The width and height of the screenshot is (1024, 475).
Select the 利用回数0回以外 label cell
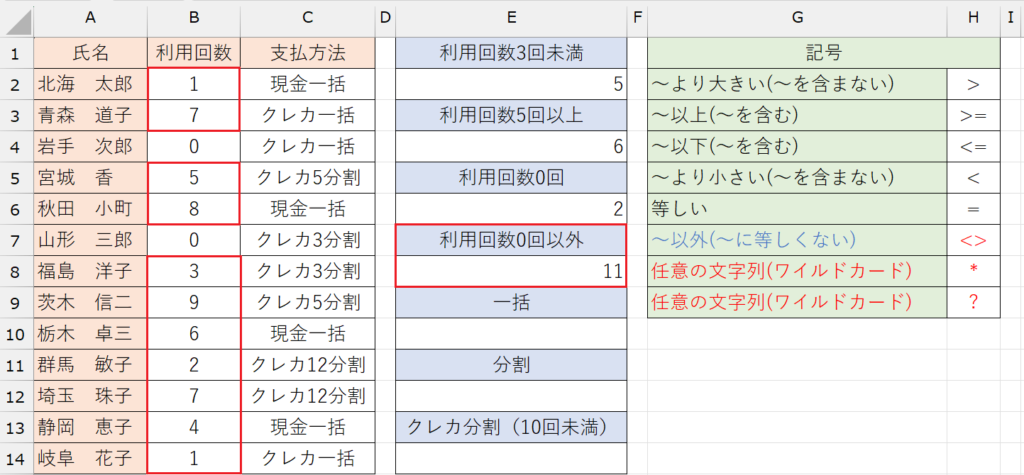click(511, 240)
